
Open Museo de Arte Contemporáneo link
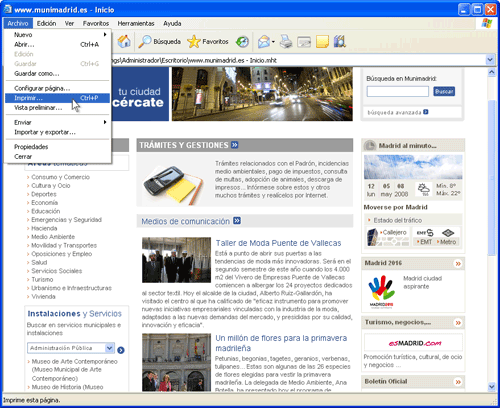pos(74,370)
